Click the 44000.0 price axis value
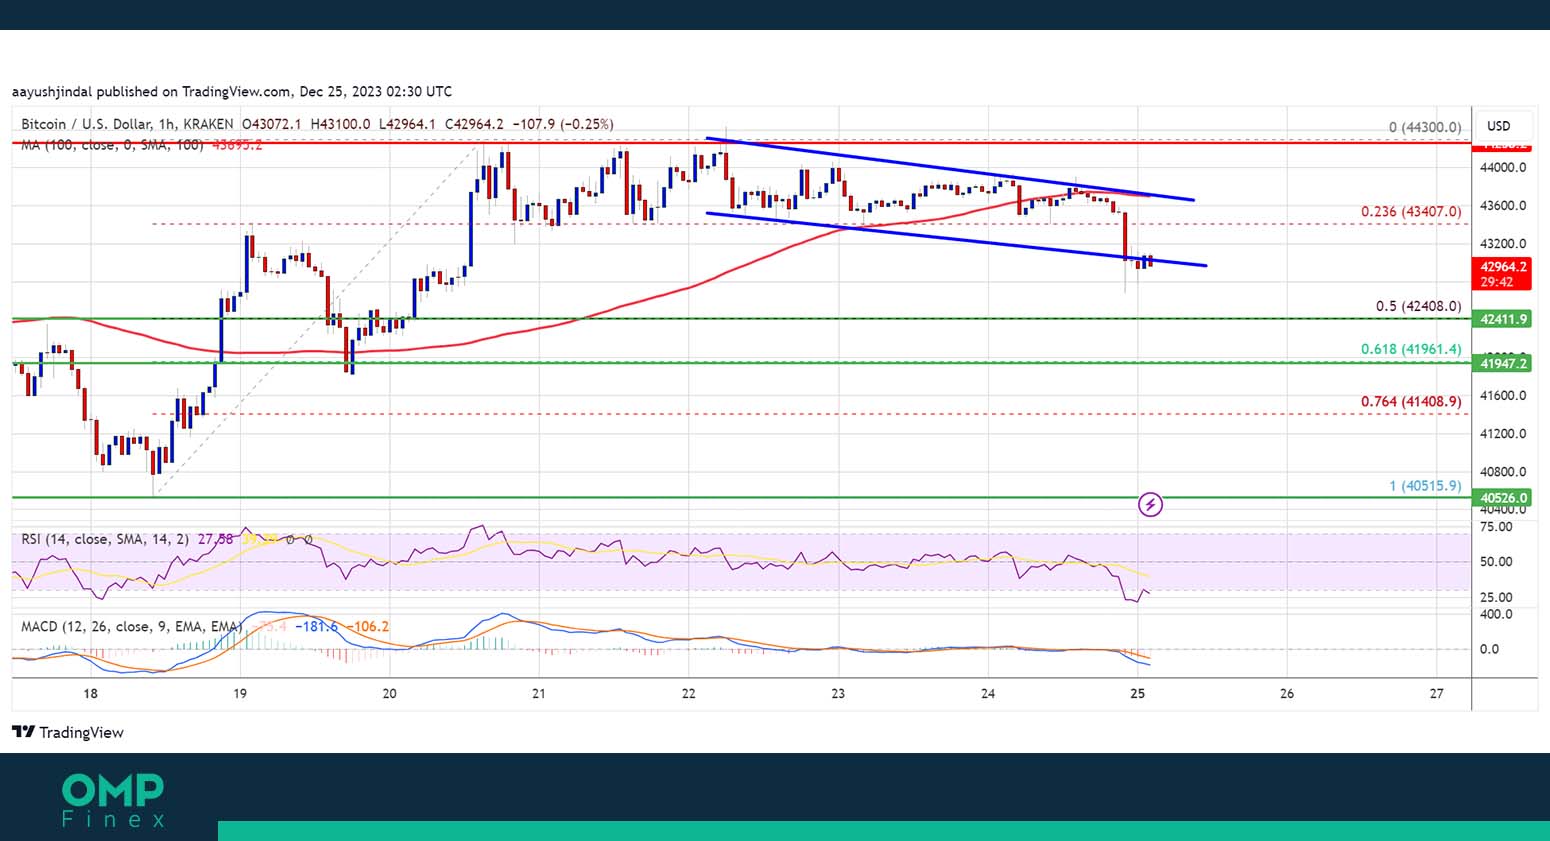 [x=1503, y=167]
